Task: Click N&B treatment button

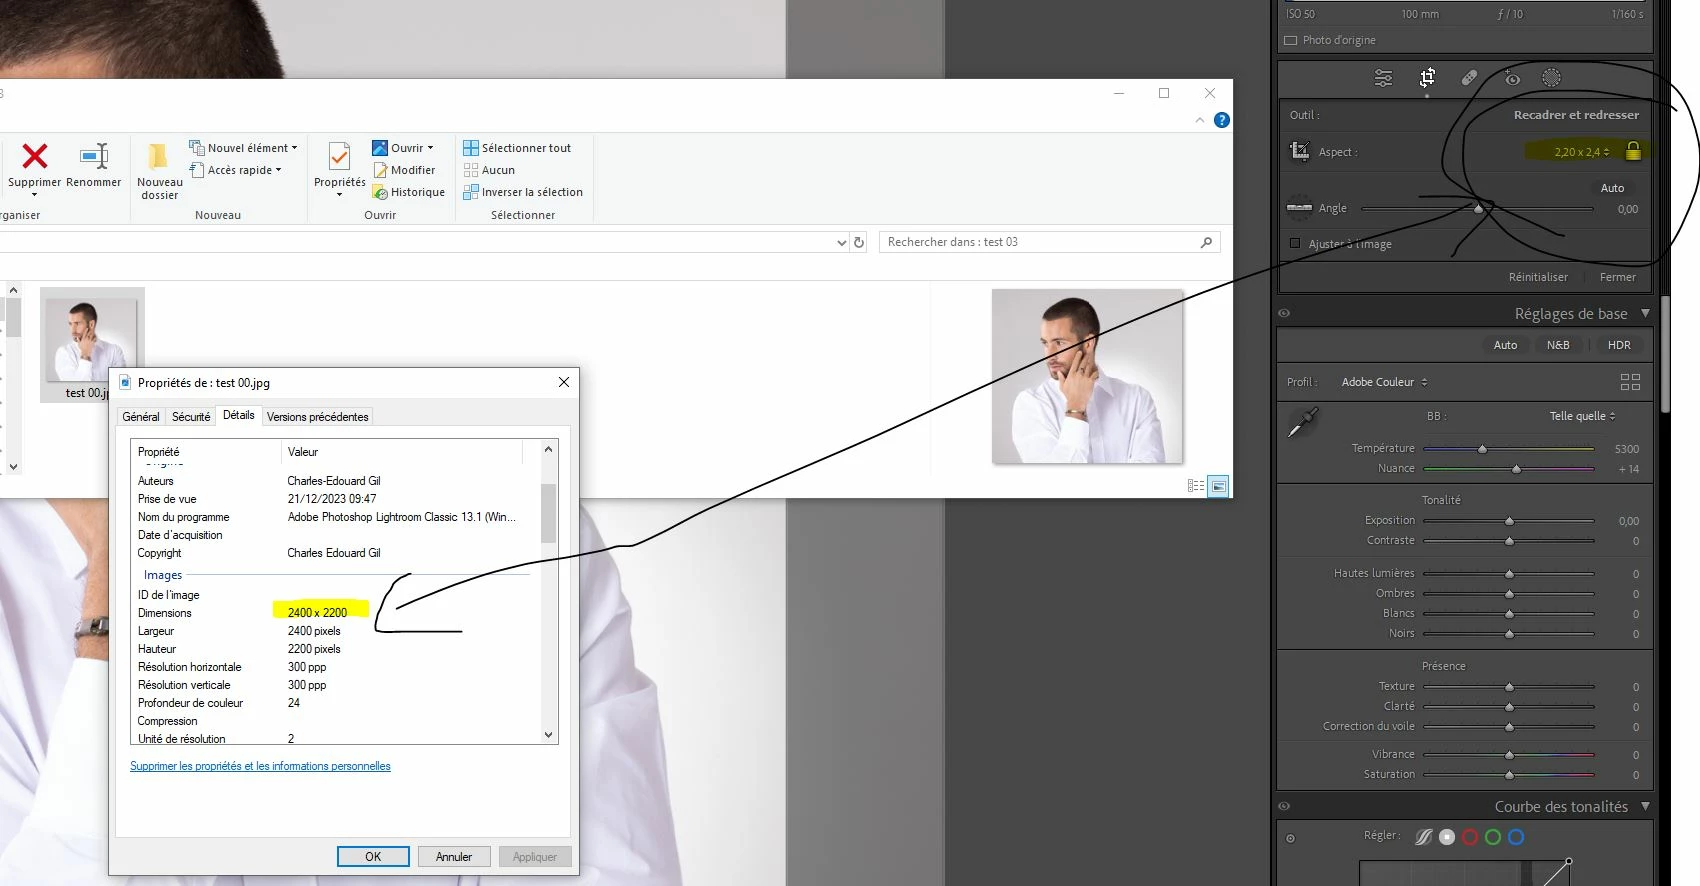Action: coord(1558,345)
